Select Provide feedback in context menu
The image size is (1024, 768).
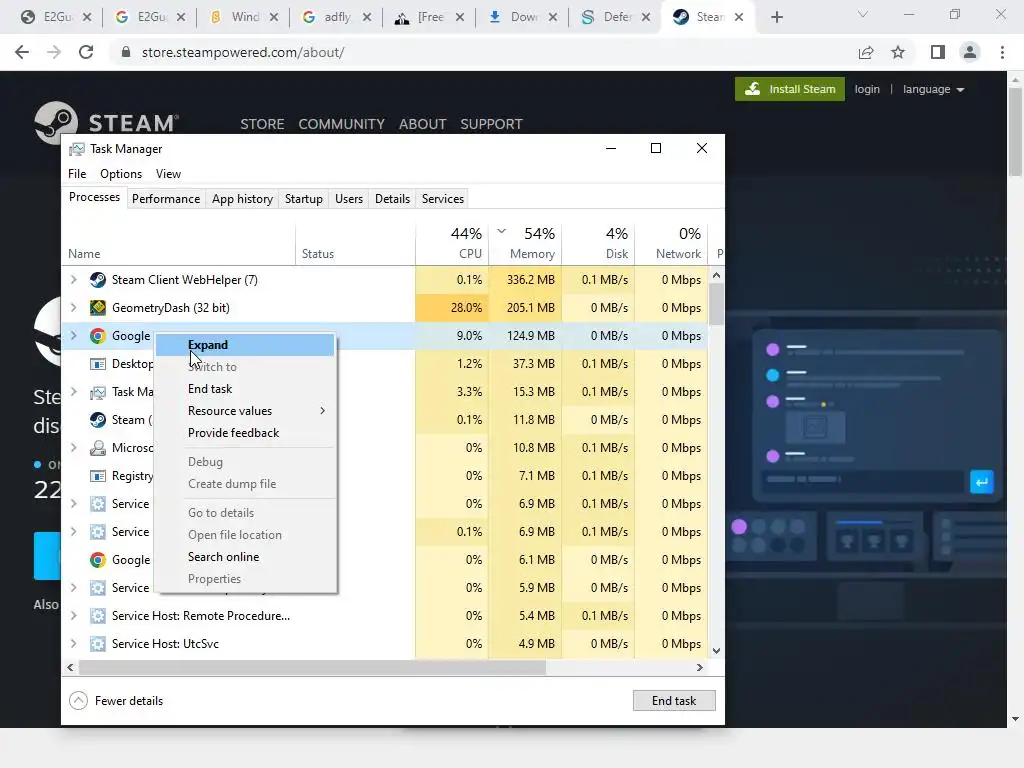[245, 433]
